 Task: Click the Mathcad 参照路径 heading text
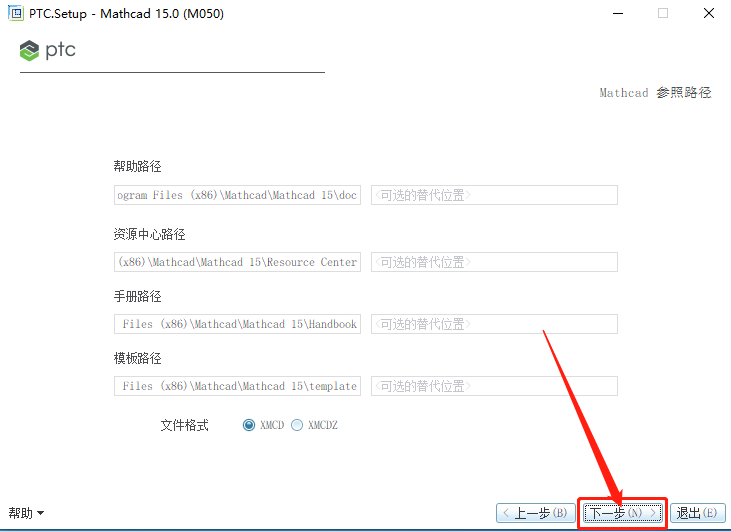[655, 93]
